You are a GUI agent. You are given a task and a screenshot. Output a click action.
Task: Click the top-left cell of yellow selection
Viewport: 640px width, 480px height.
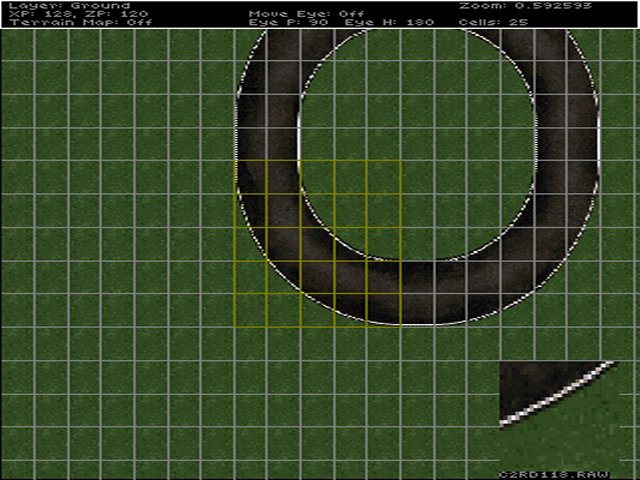[251, 177]
